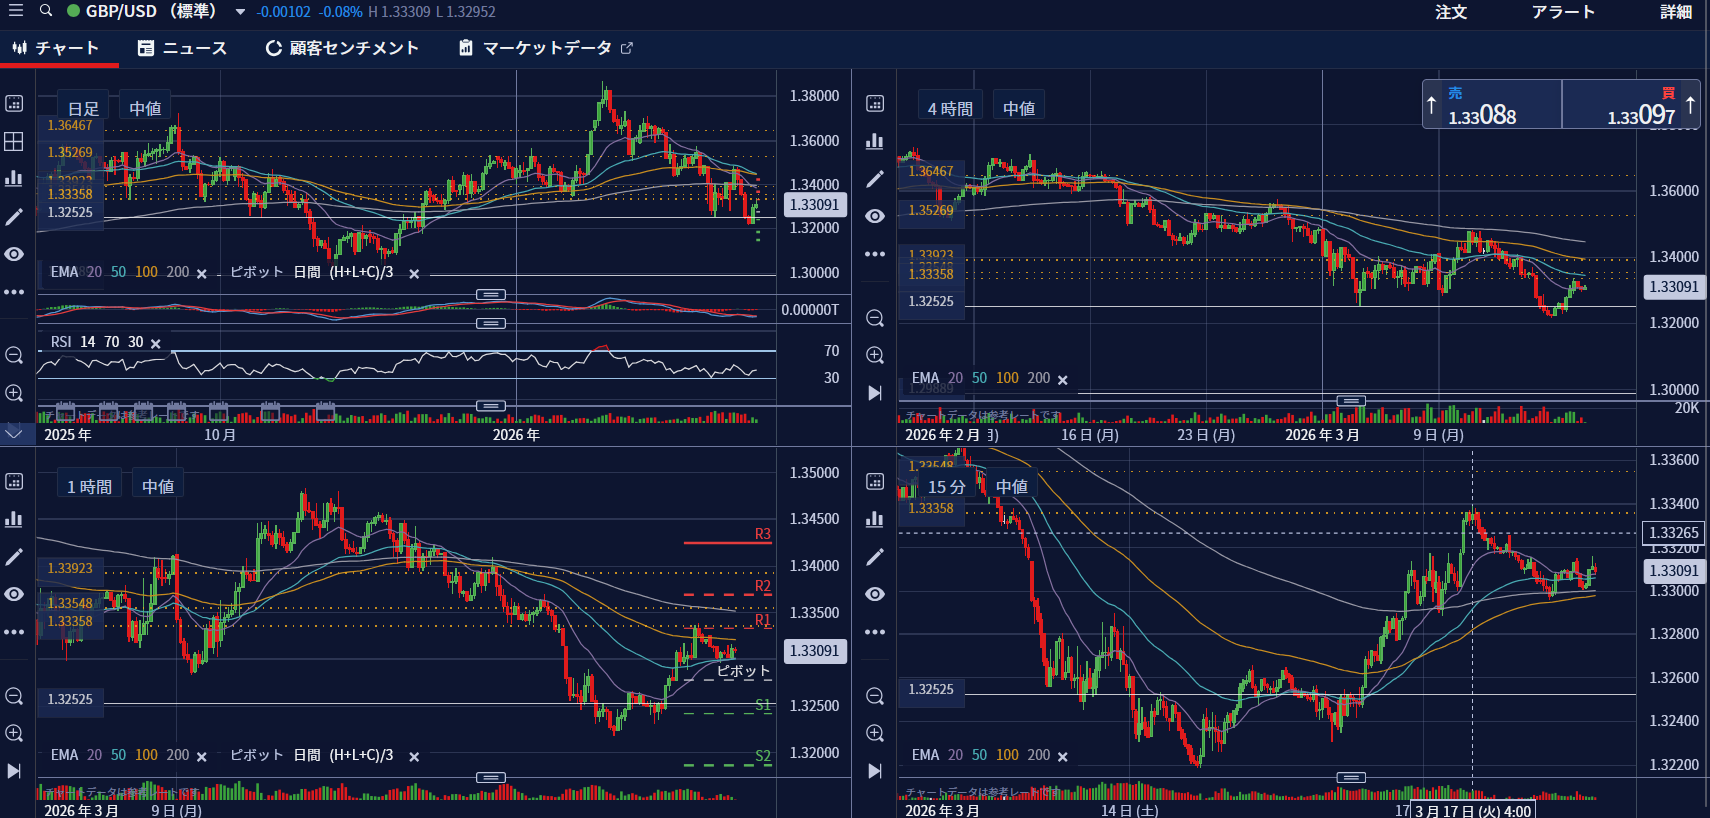Jump to latest bar on the 4-hour chart
The image size is (1710, 818).
pyautogui.click(x=875, y=393)
